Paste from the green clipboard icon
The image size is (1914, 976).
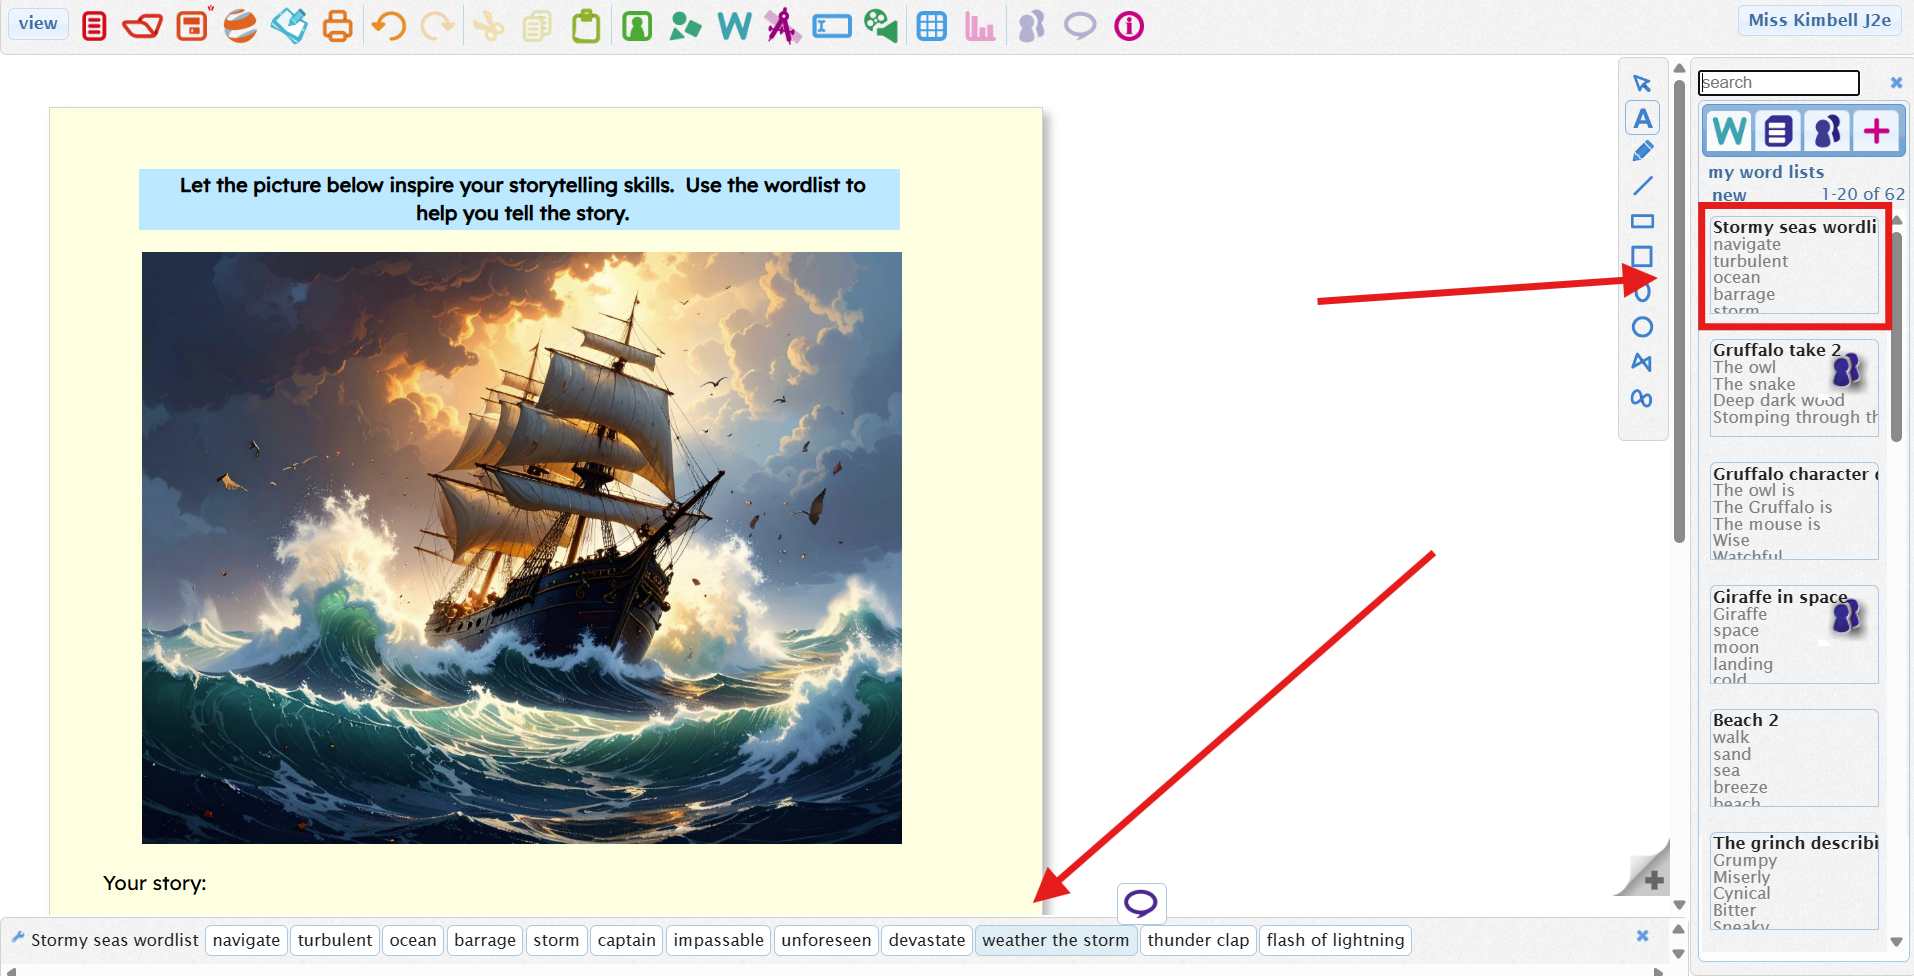[x=586, y=26]
